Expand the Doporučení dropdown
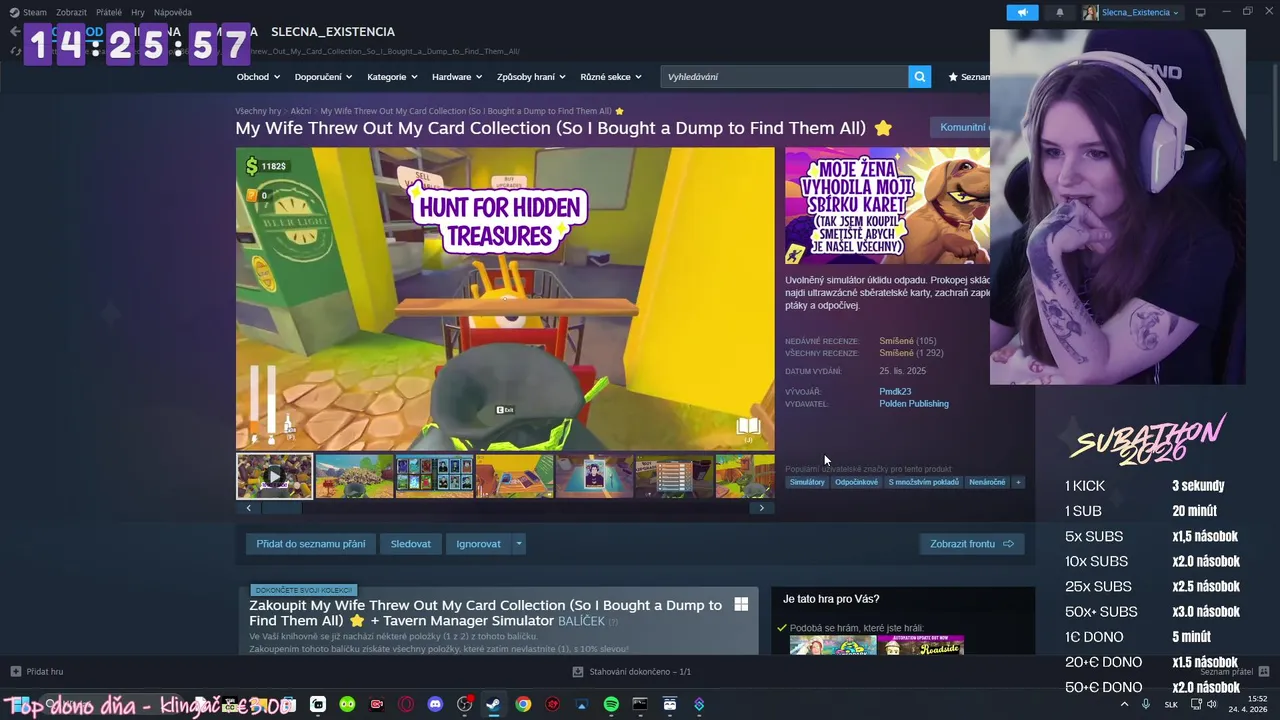The width and height of the screenshot is (1280, 720). click(323, 77)
